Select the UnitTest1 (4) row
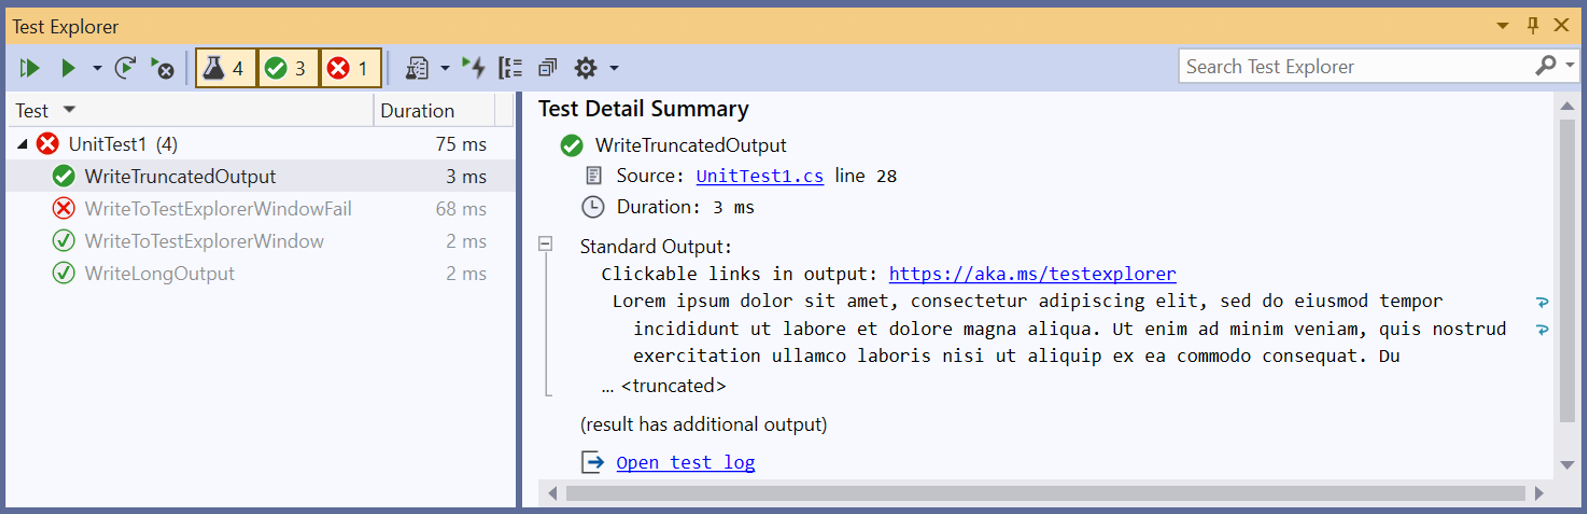The width and height of the screenshot is (1587, 514). [262, 144]
